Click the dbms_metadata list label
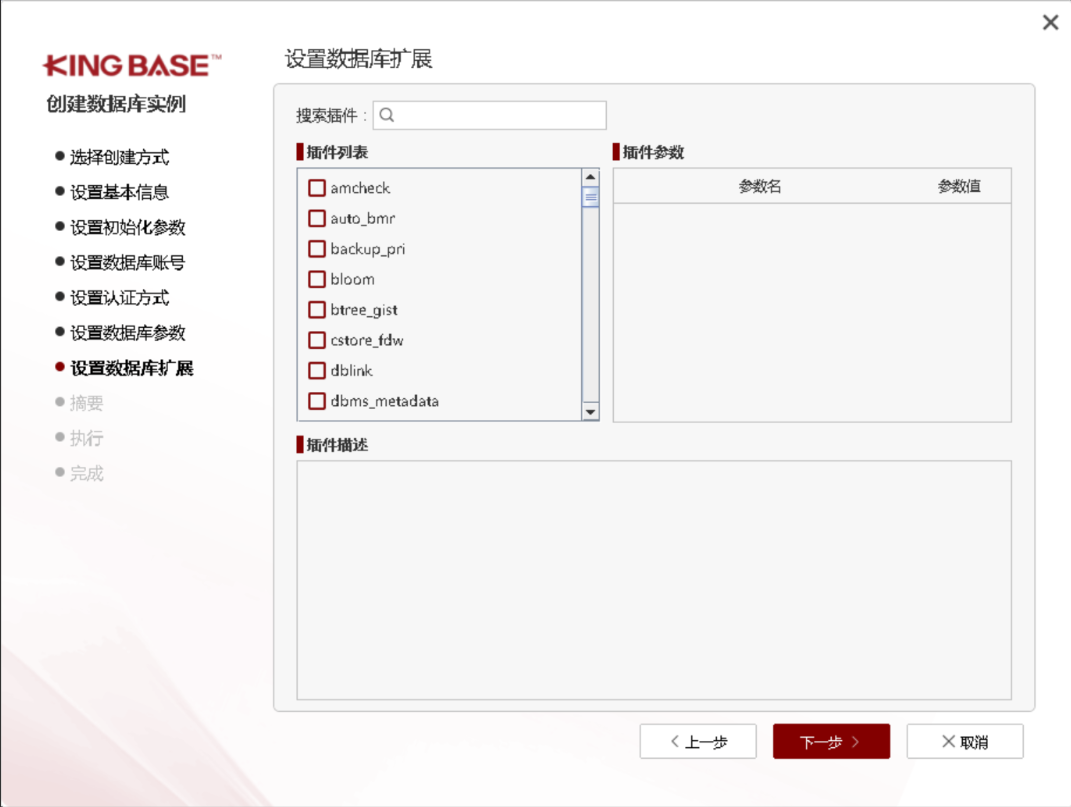 pos(385,401)
